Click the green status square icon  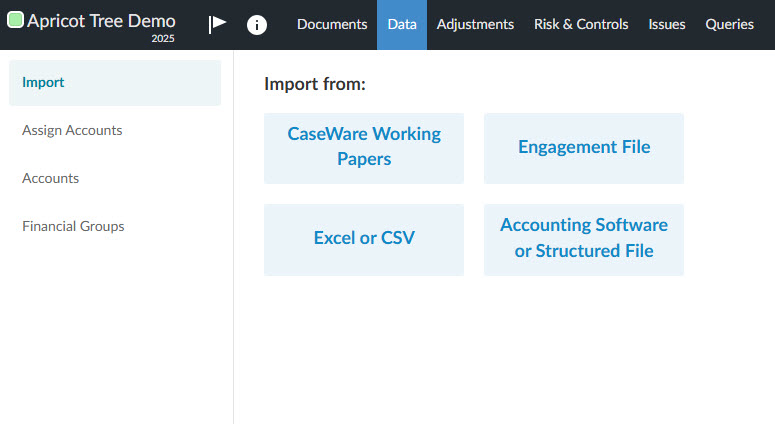[x=15, y=20]
